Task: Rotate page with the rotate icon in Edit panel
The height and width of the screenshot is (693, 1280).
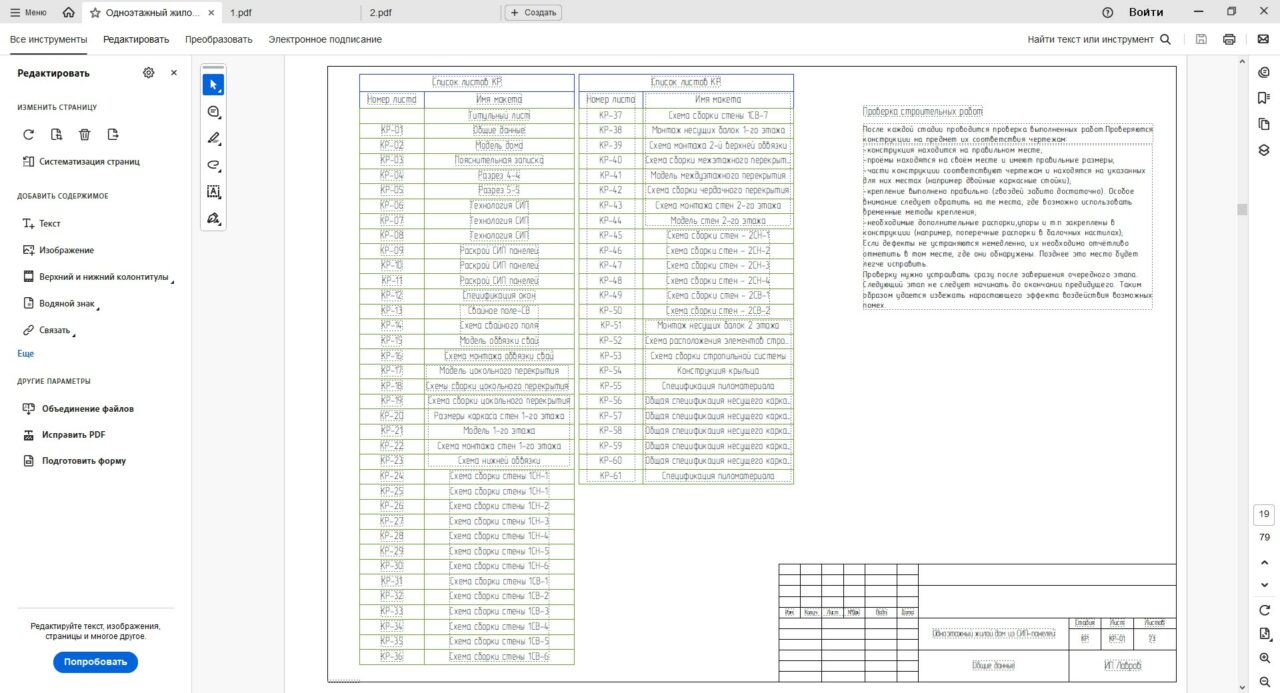Action: point(28,135)
